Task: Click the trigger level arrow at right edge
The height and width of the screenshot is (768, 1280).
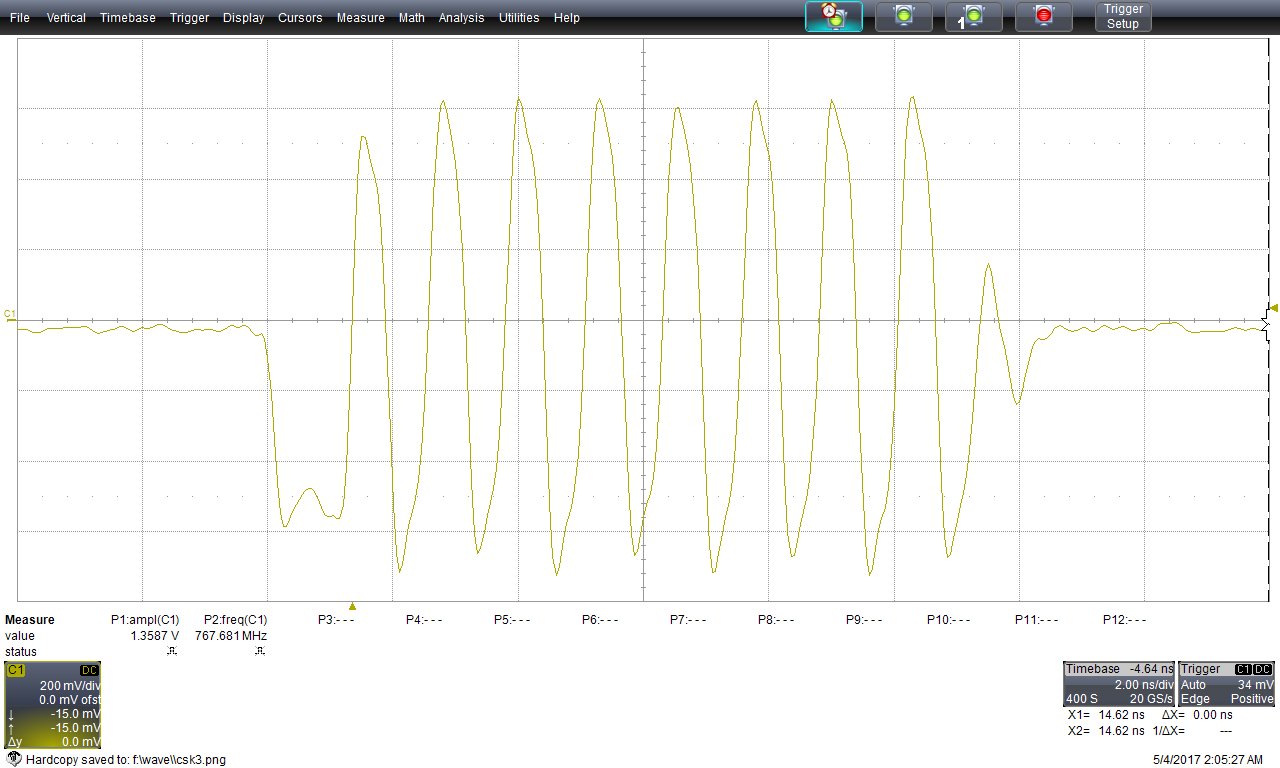Action: click(x=1273, y=308)
